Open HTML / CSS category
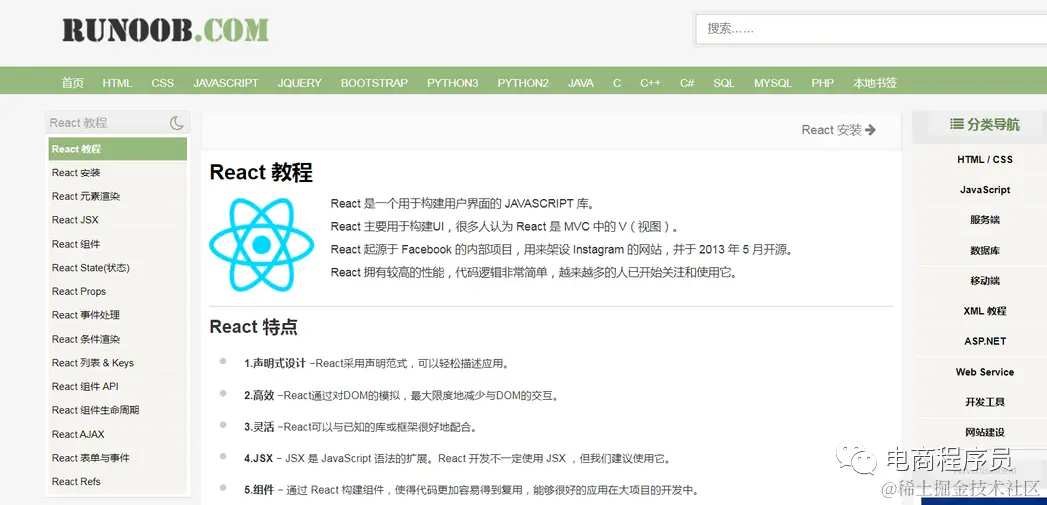 (x=985, y=160)
